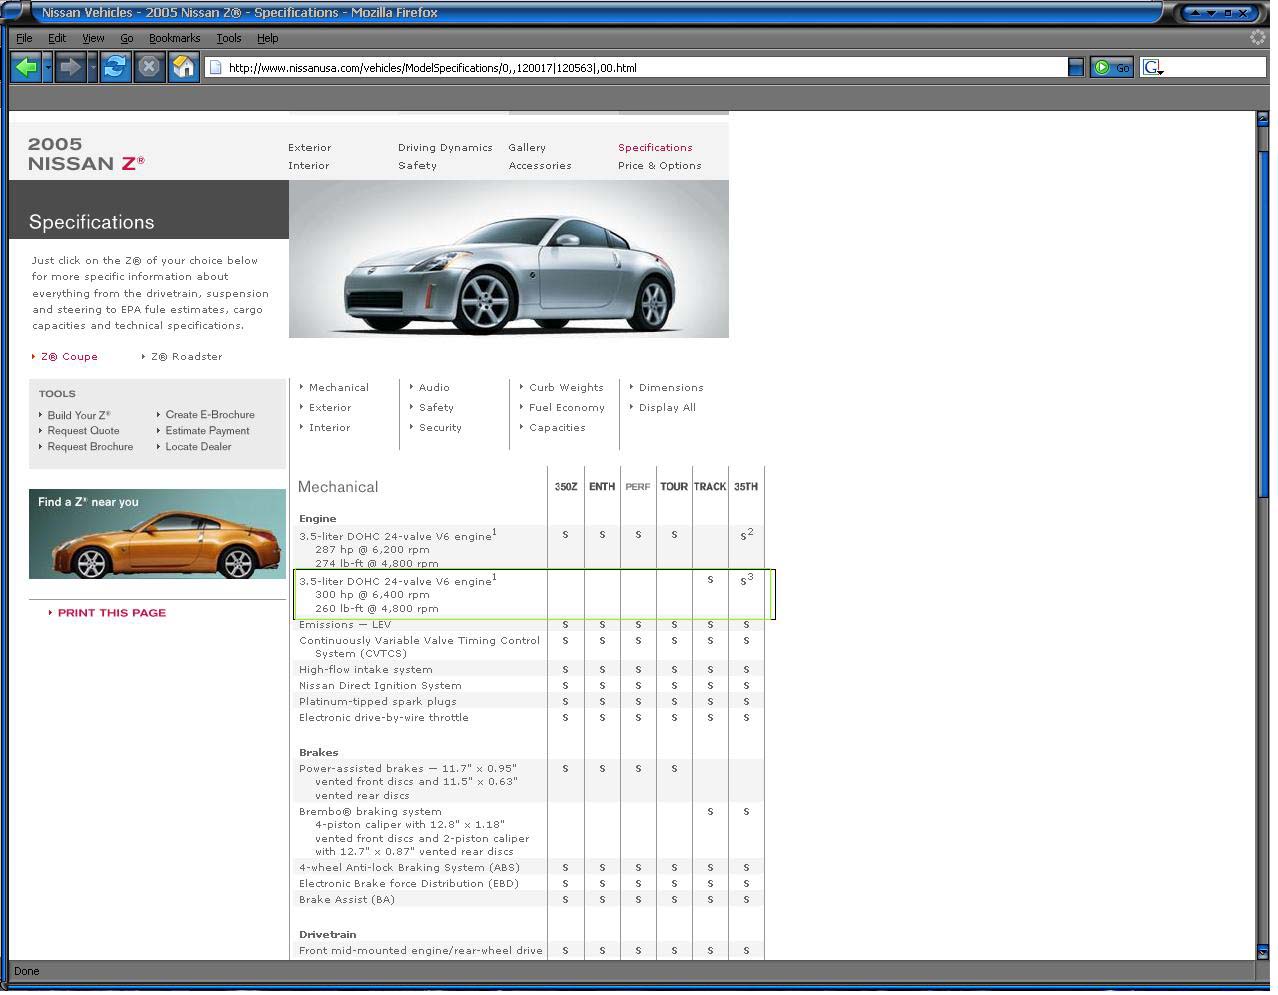Image resolution: width=1278 pixels, height=995 pixels.
Task: Click the green Go button
Action: 1111,67
